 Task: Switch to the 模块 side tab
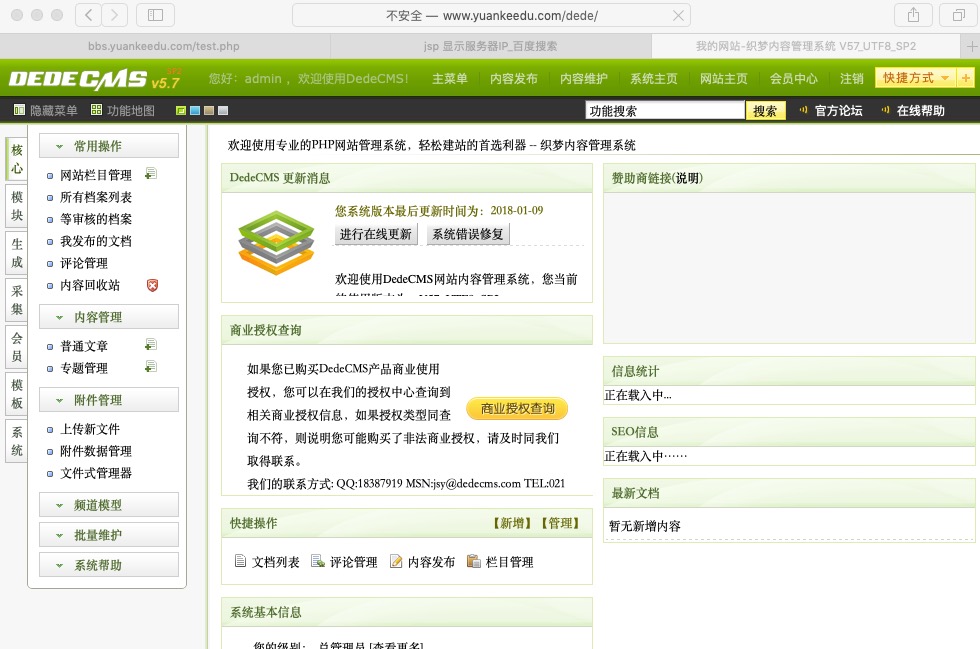tap(17, 206)
